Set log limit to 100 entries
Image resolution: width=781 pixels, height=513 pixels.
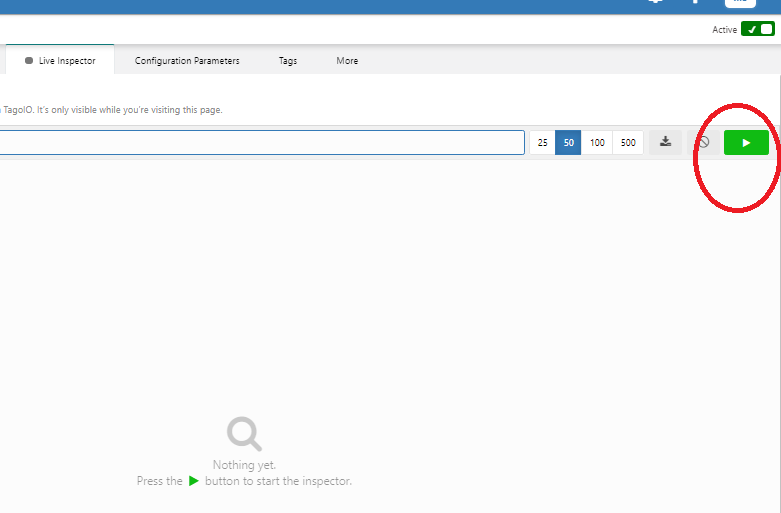tap(597, 142)
